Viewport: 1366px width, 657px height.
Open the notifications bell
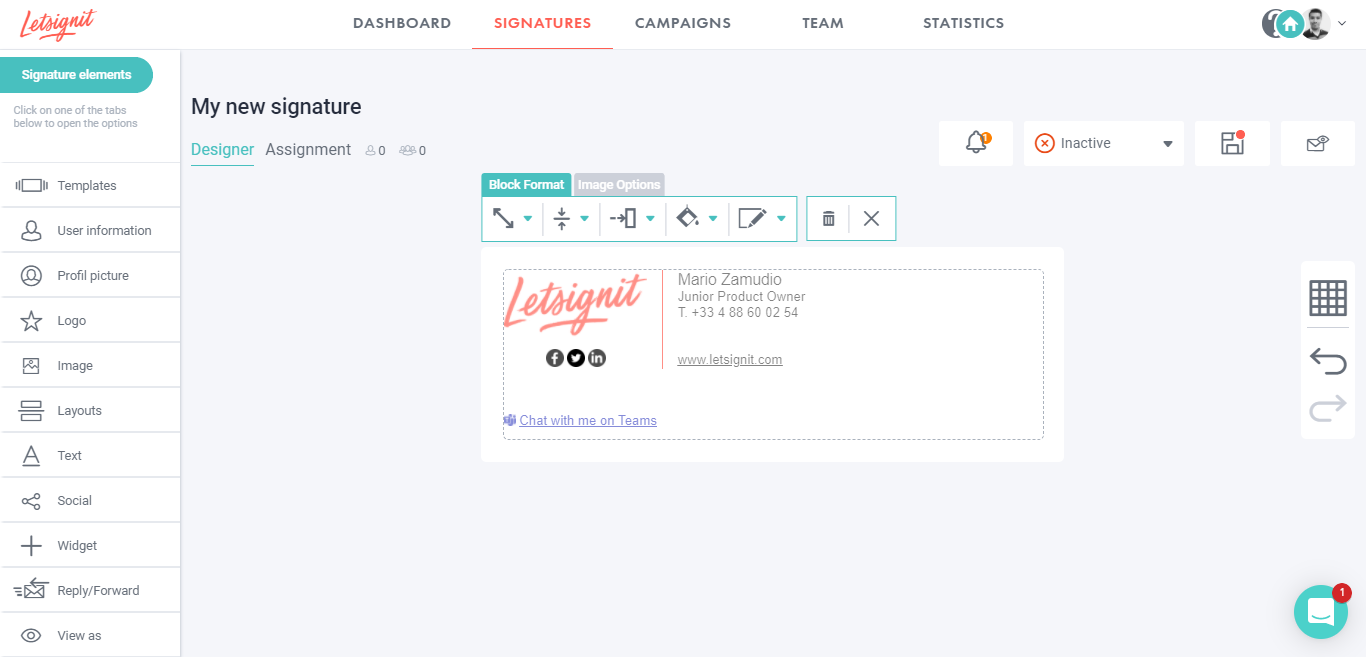[975, 143]
